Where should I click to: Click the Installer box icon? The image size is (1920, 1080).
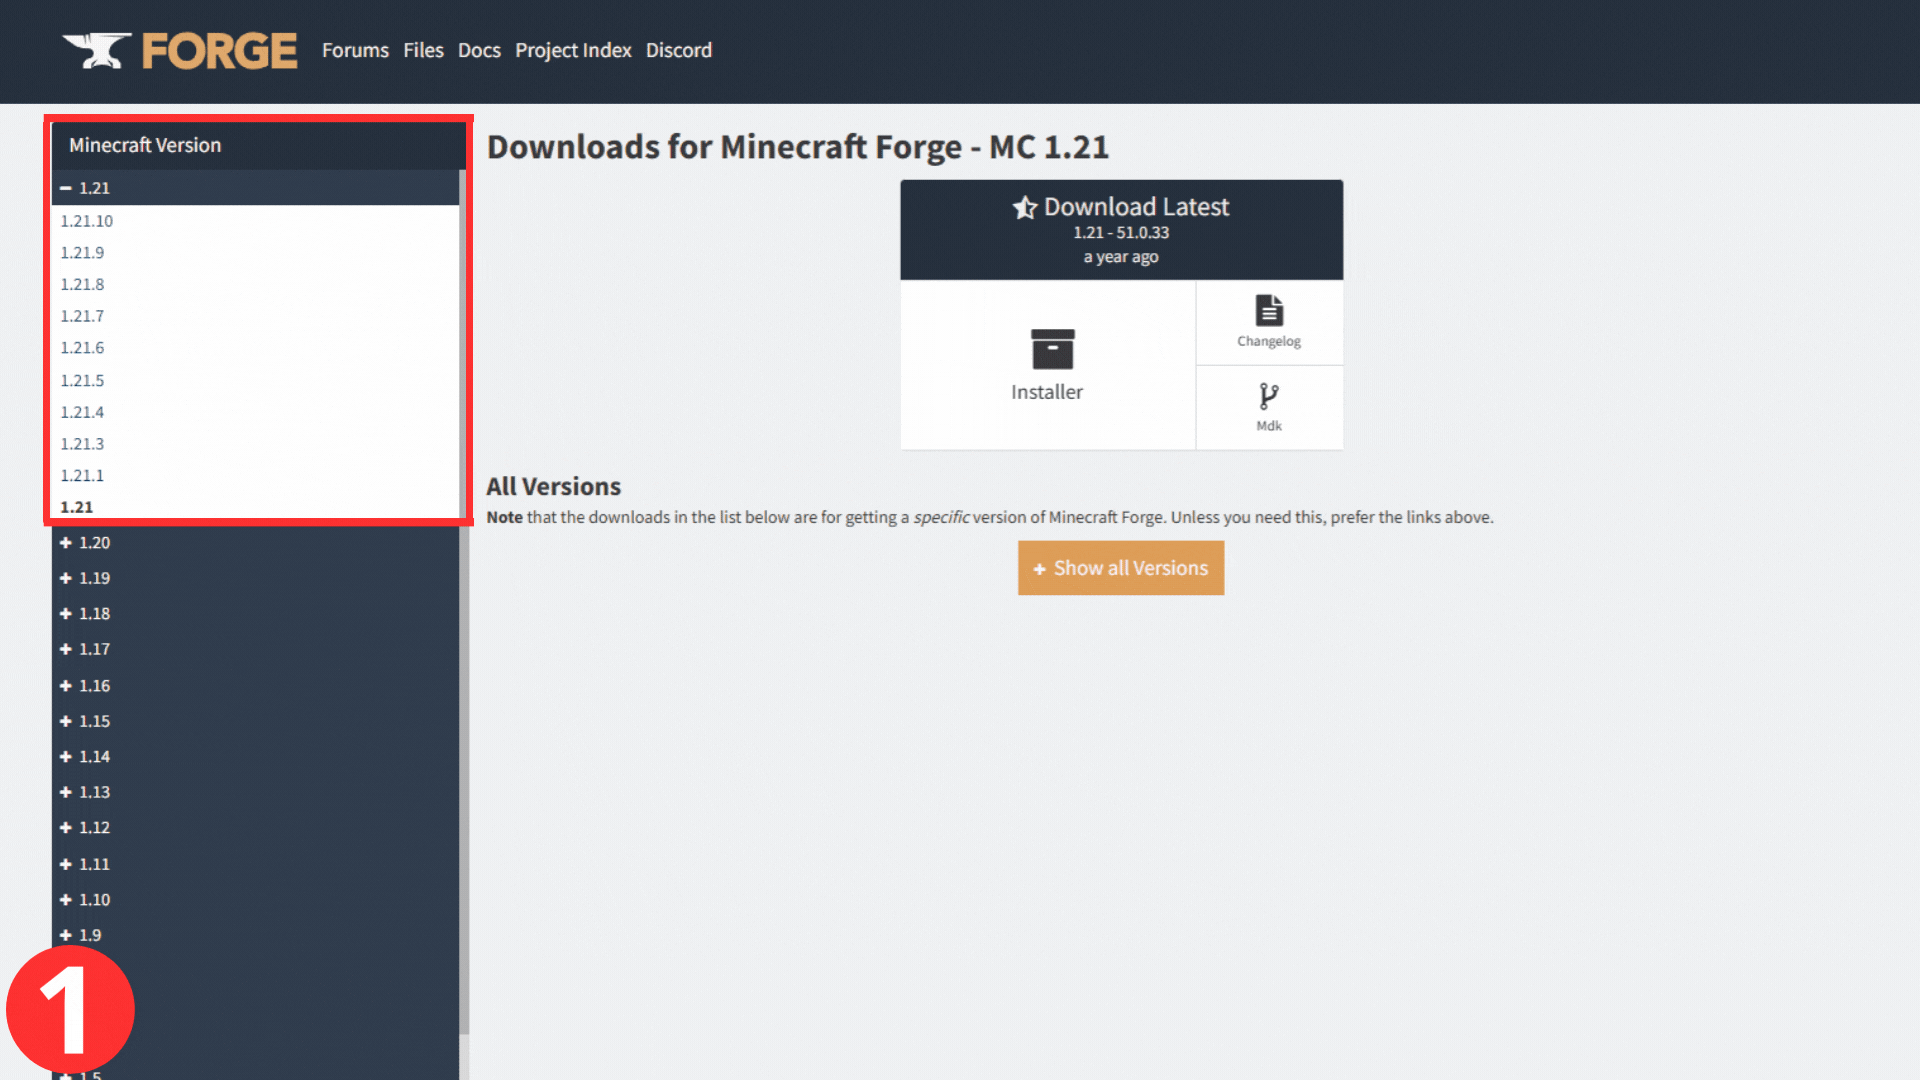pos(1052,349)
